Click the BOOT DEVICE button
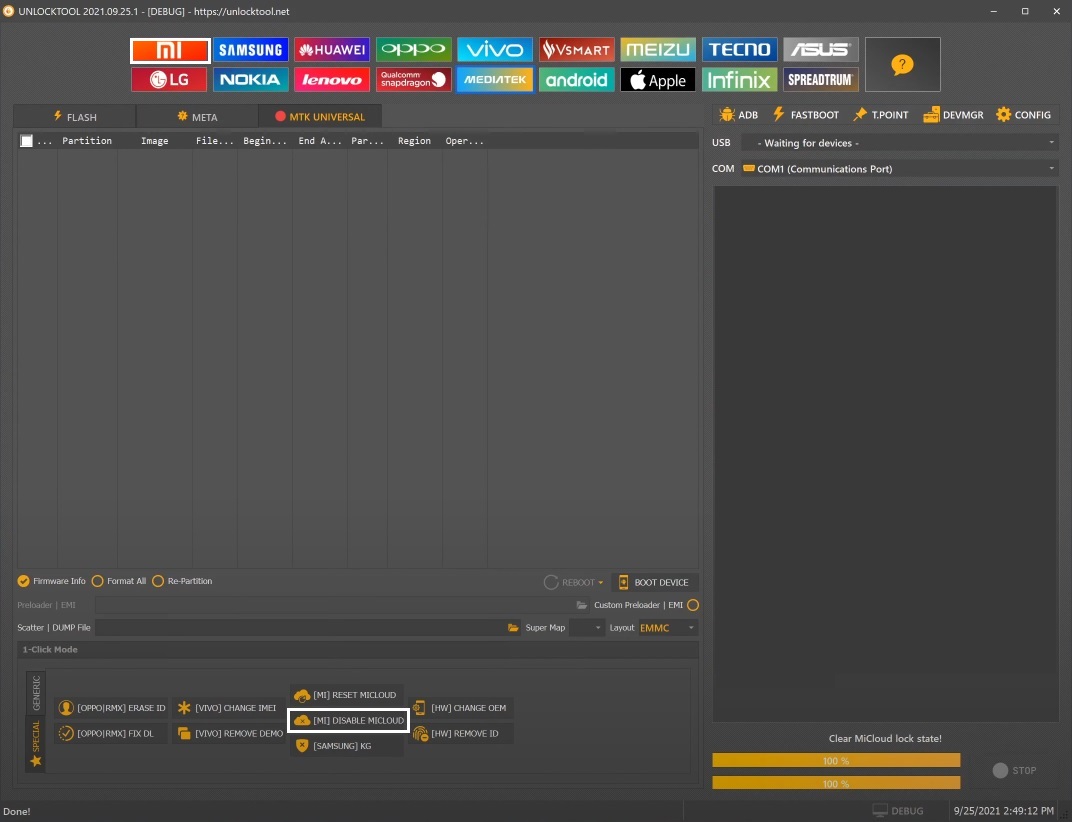 tap(654, 583)
